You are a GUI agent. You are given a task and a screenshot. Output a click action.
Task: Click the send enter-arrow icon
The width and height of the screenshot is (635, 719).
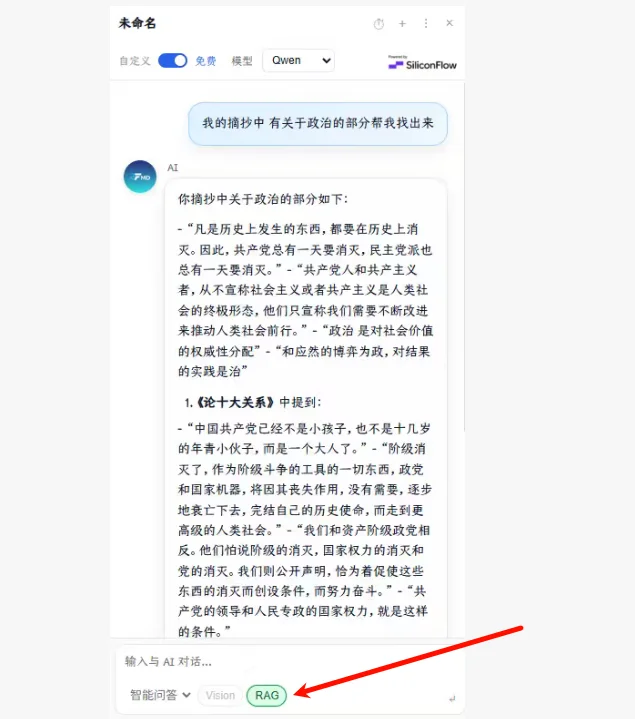[x=452, y=698]
